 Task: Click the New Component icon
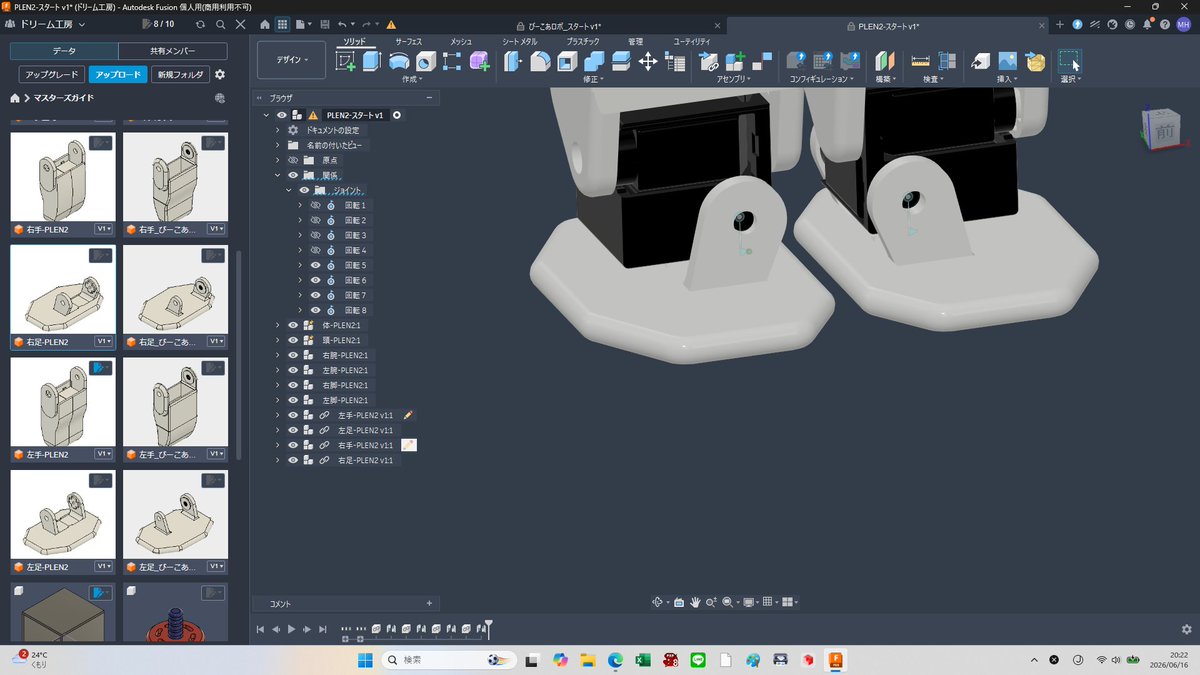click(736, 61)
